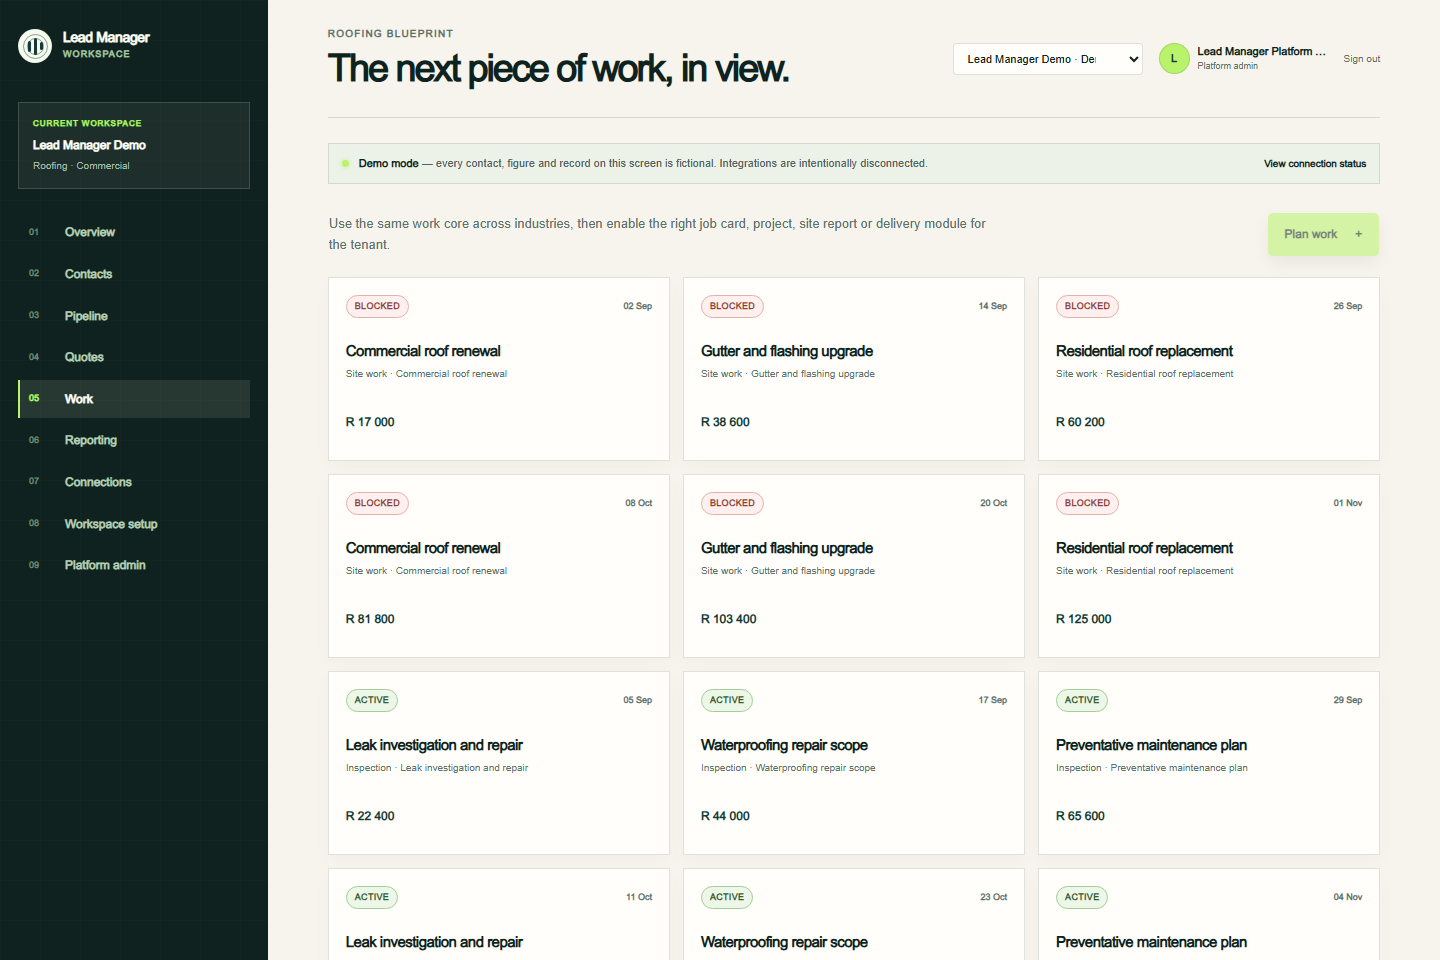Open the Overview section in sidebar
Screen dimensions: 1440x960
[134, 232]
